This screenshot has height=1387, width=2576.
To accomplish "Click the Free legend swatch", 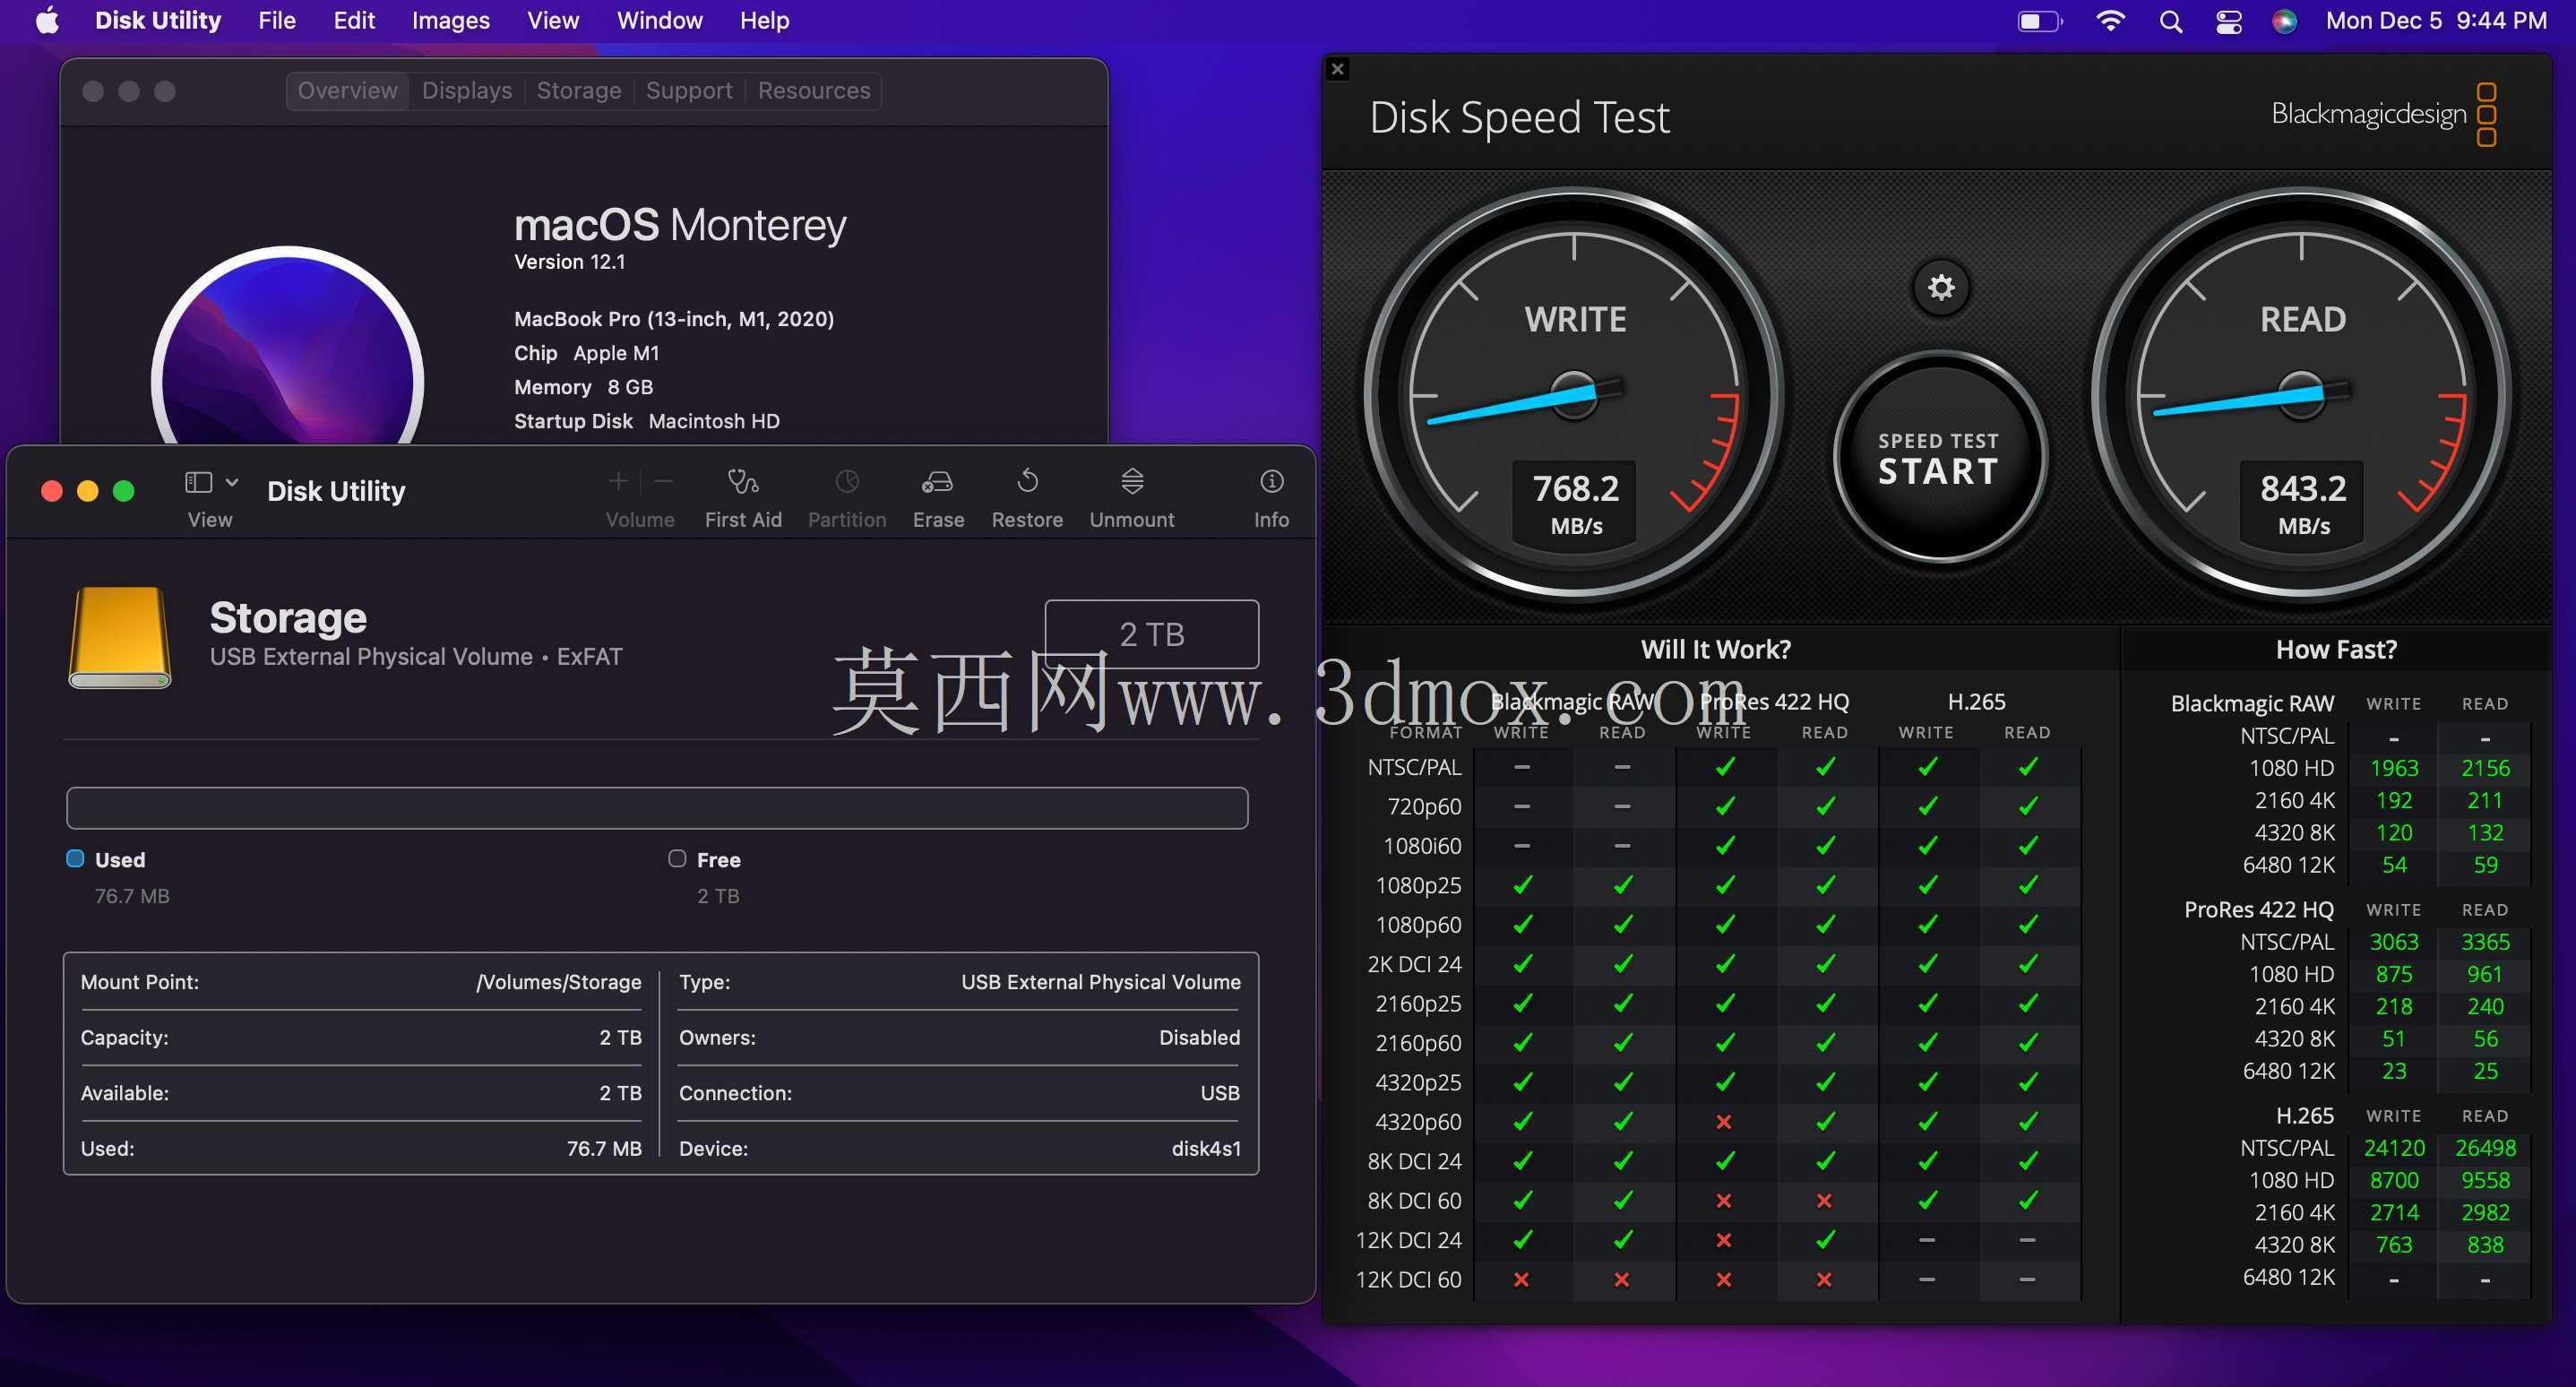I will [x=677, y=858].
